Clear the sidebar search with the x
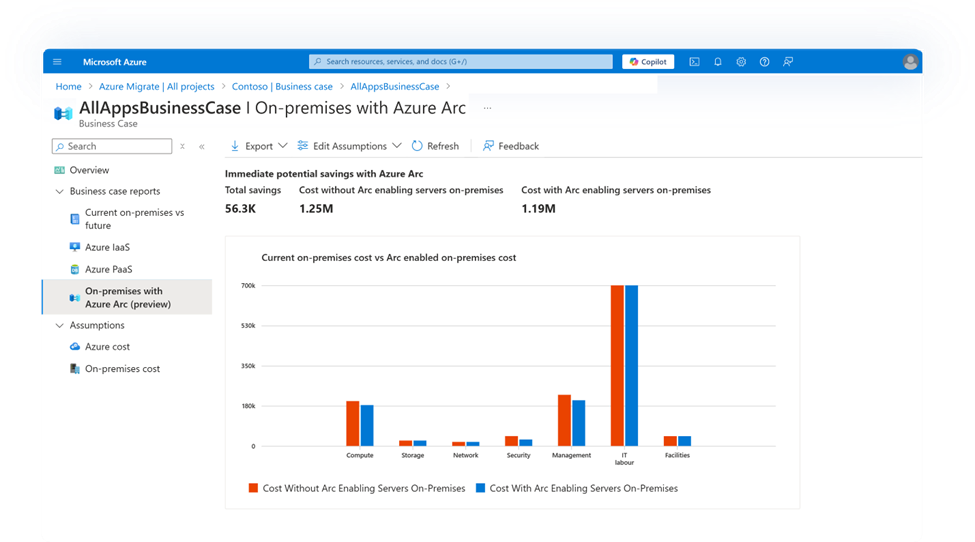 click(x=182, y=146)
